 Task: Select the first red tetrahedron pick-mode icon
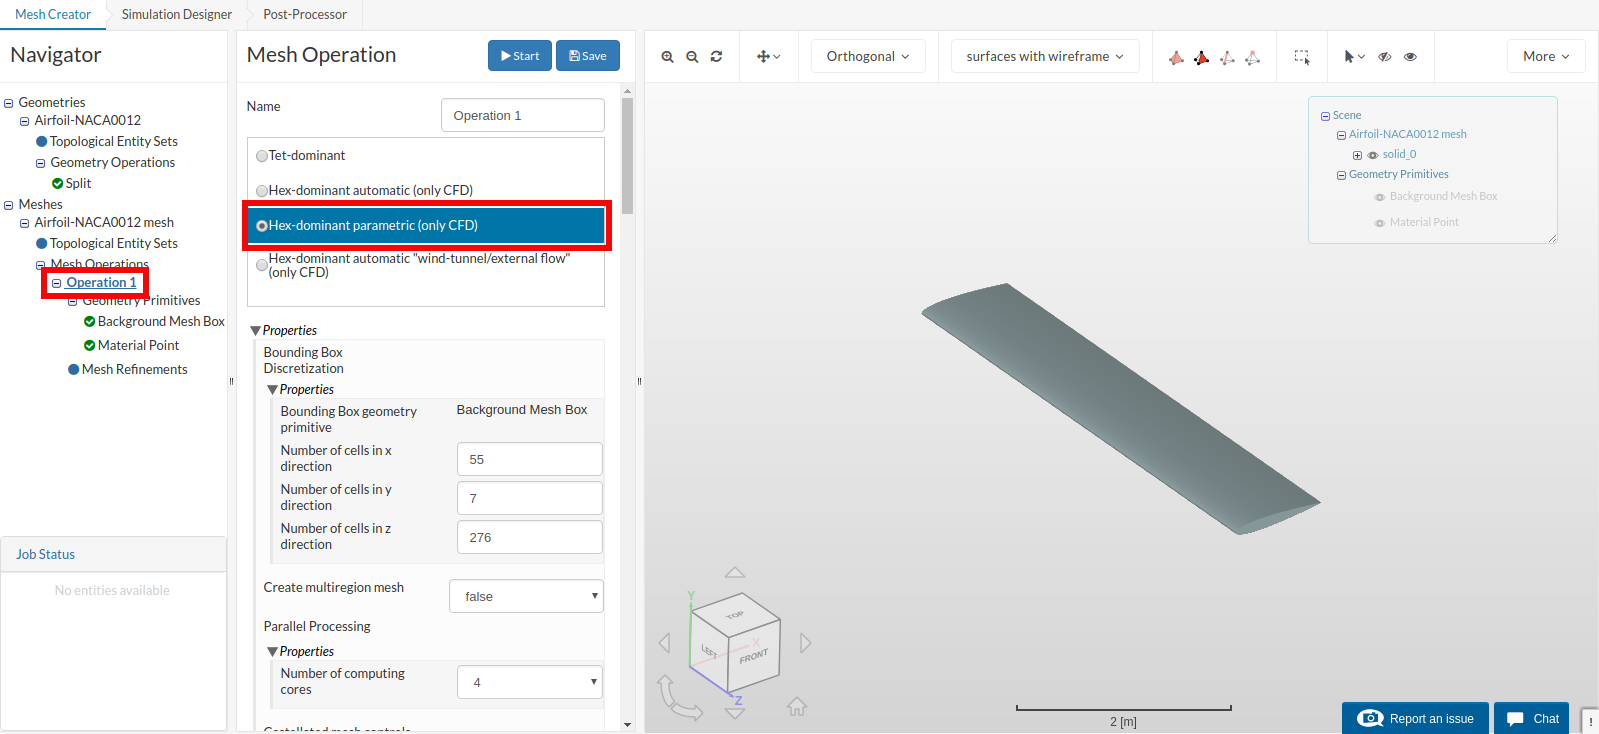click(1176, 57)
